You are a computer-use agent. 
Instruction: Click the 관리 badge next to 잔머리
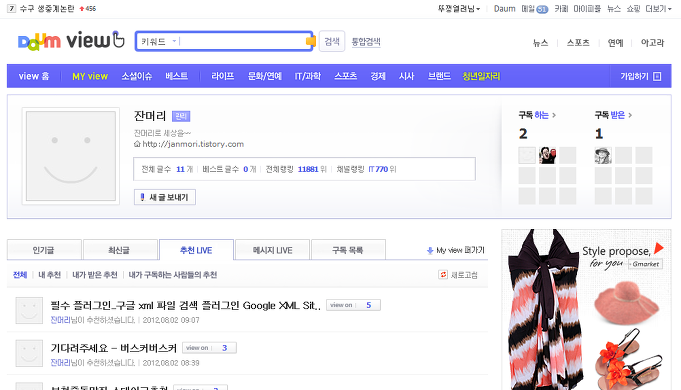(x=181, y=116)
